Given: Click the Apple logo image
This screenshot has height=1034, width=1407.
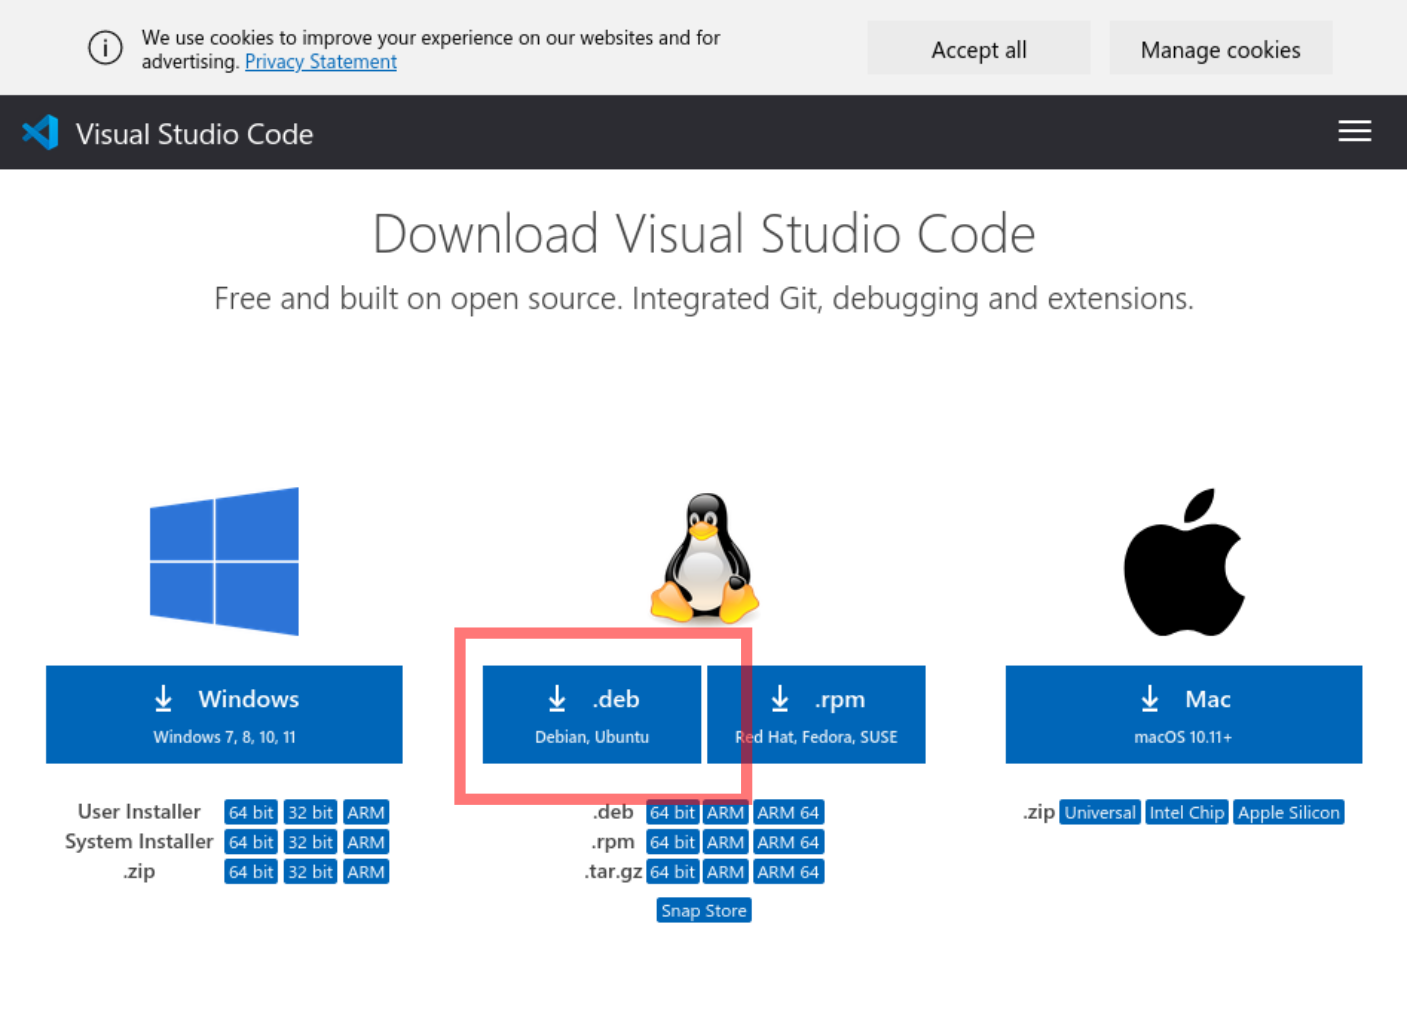Looking at the screenshot, I should coord(1184,563).
